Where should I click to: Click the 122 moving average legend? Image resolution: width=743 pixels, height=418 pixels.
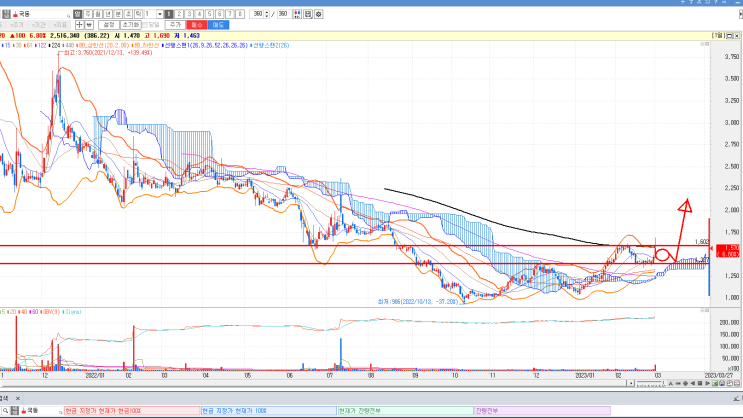click(41, 45)
